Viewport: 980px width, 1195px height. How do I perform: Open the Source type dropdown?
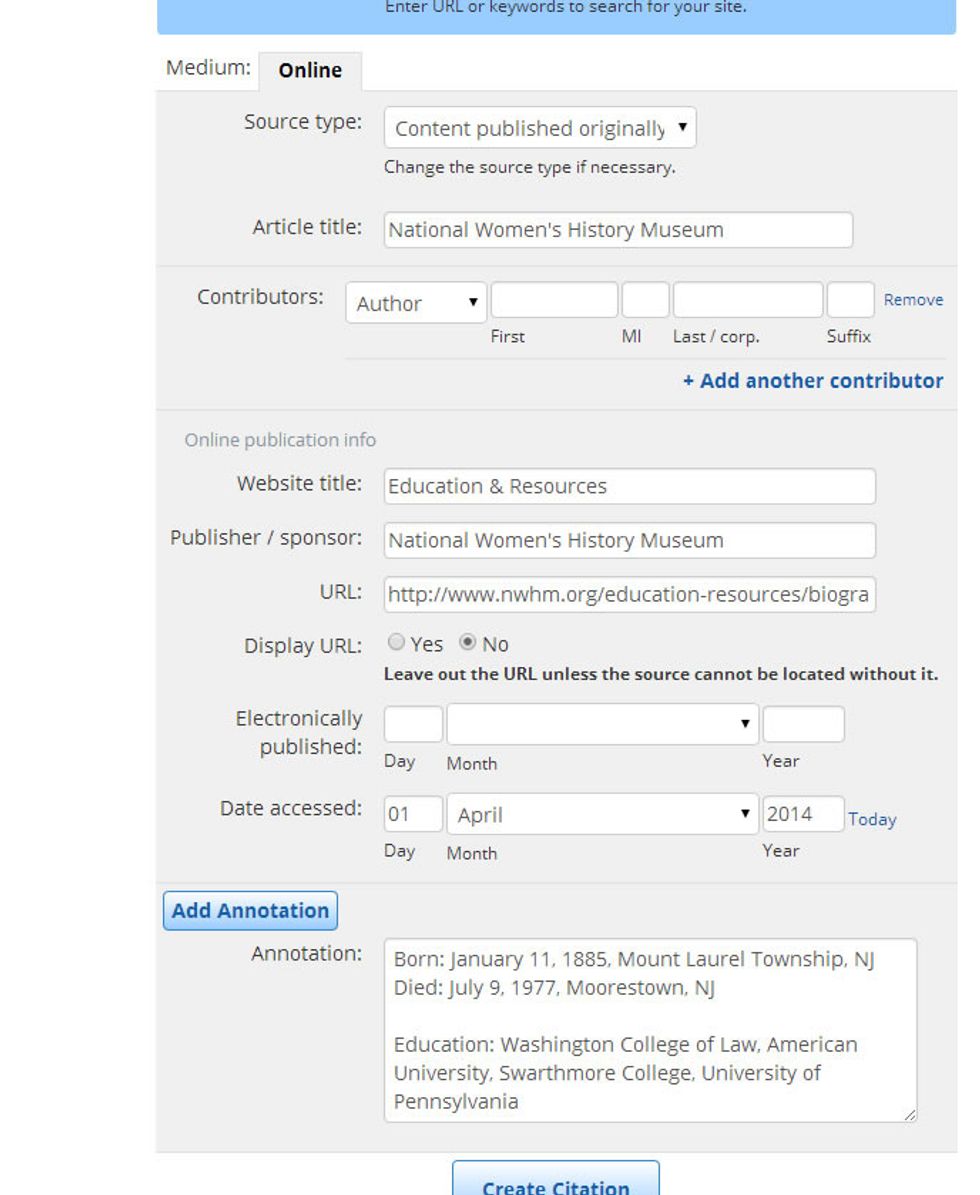point(543,127)
